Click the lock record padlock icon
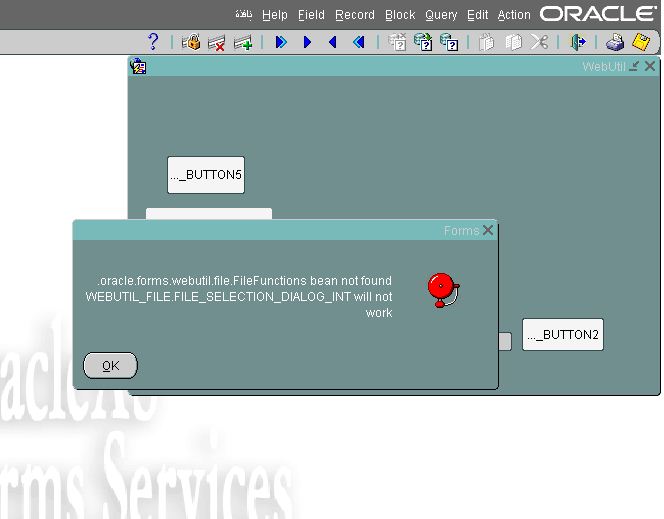This screenshot has height=519, width=664. [x=190, y=42]
